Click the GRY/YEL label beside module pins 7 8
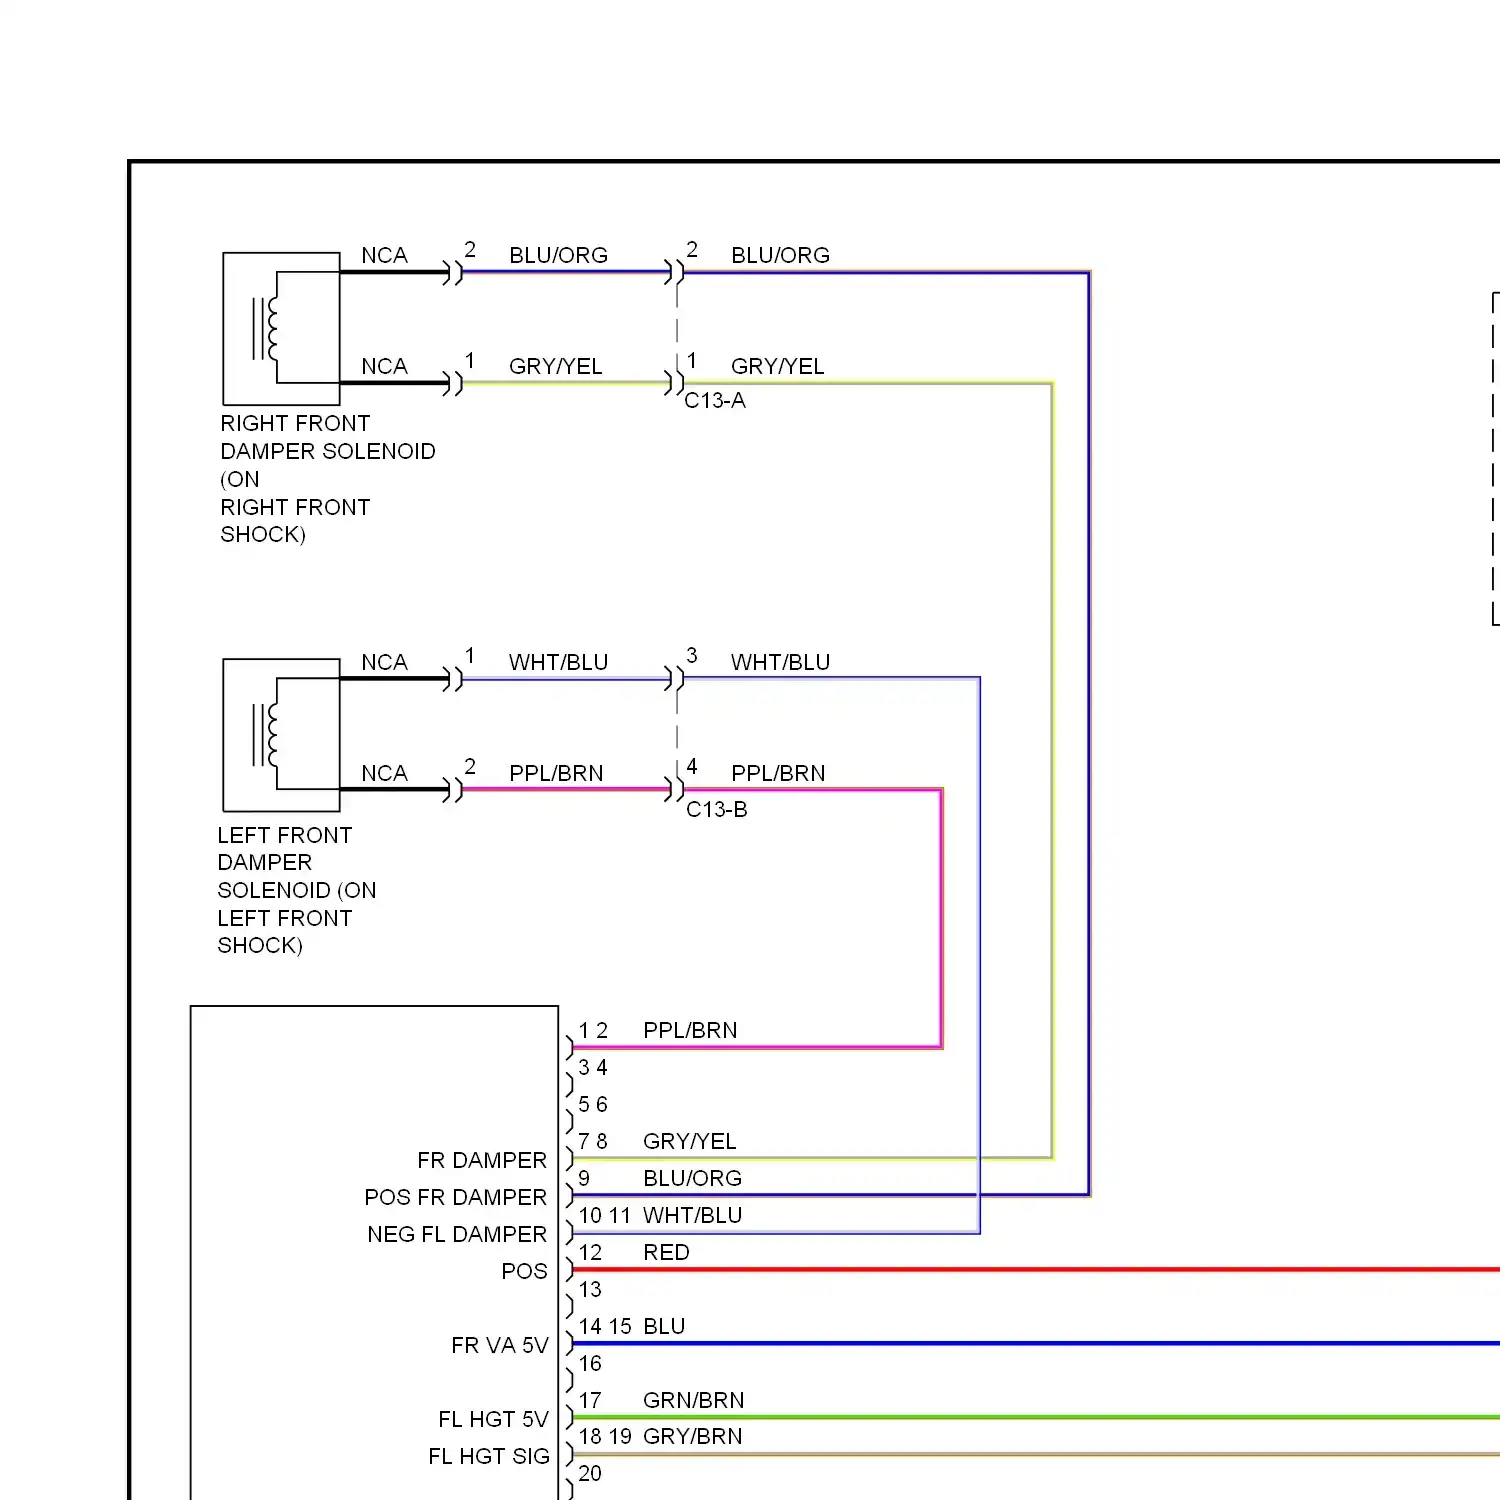Image resolution: width=1500 pixels, height=1500 pixels. pyautogui.click(x=689, y=1141)
